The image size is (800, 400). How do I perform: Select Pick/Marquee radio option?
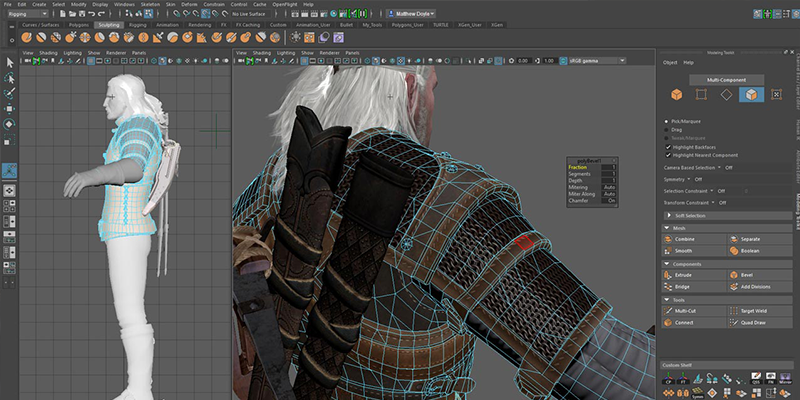pos(666,121)
